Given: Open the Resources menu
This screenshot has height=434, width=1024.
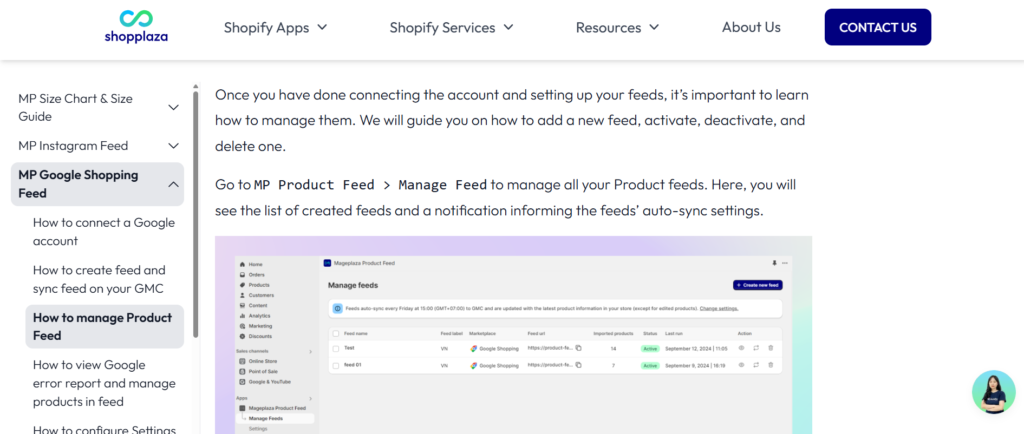Looking at the screenshot, I should point(617,27).
